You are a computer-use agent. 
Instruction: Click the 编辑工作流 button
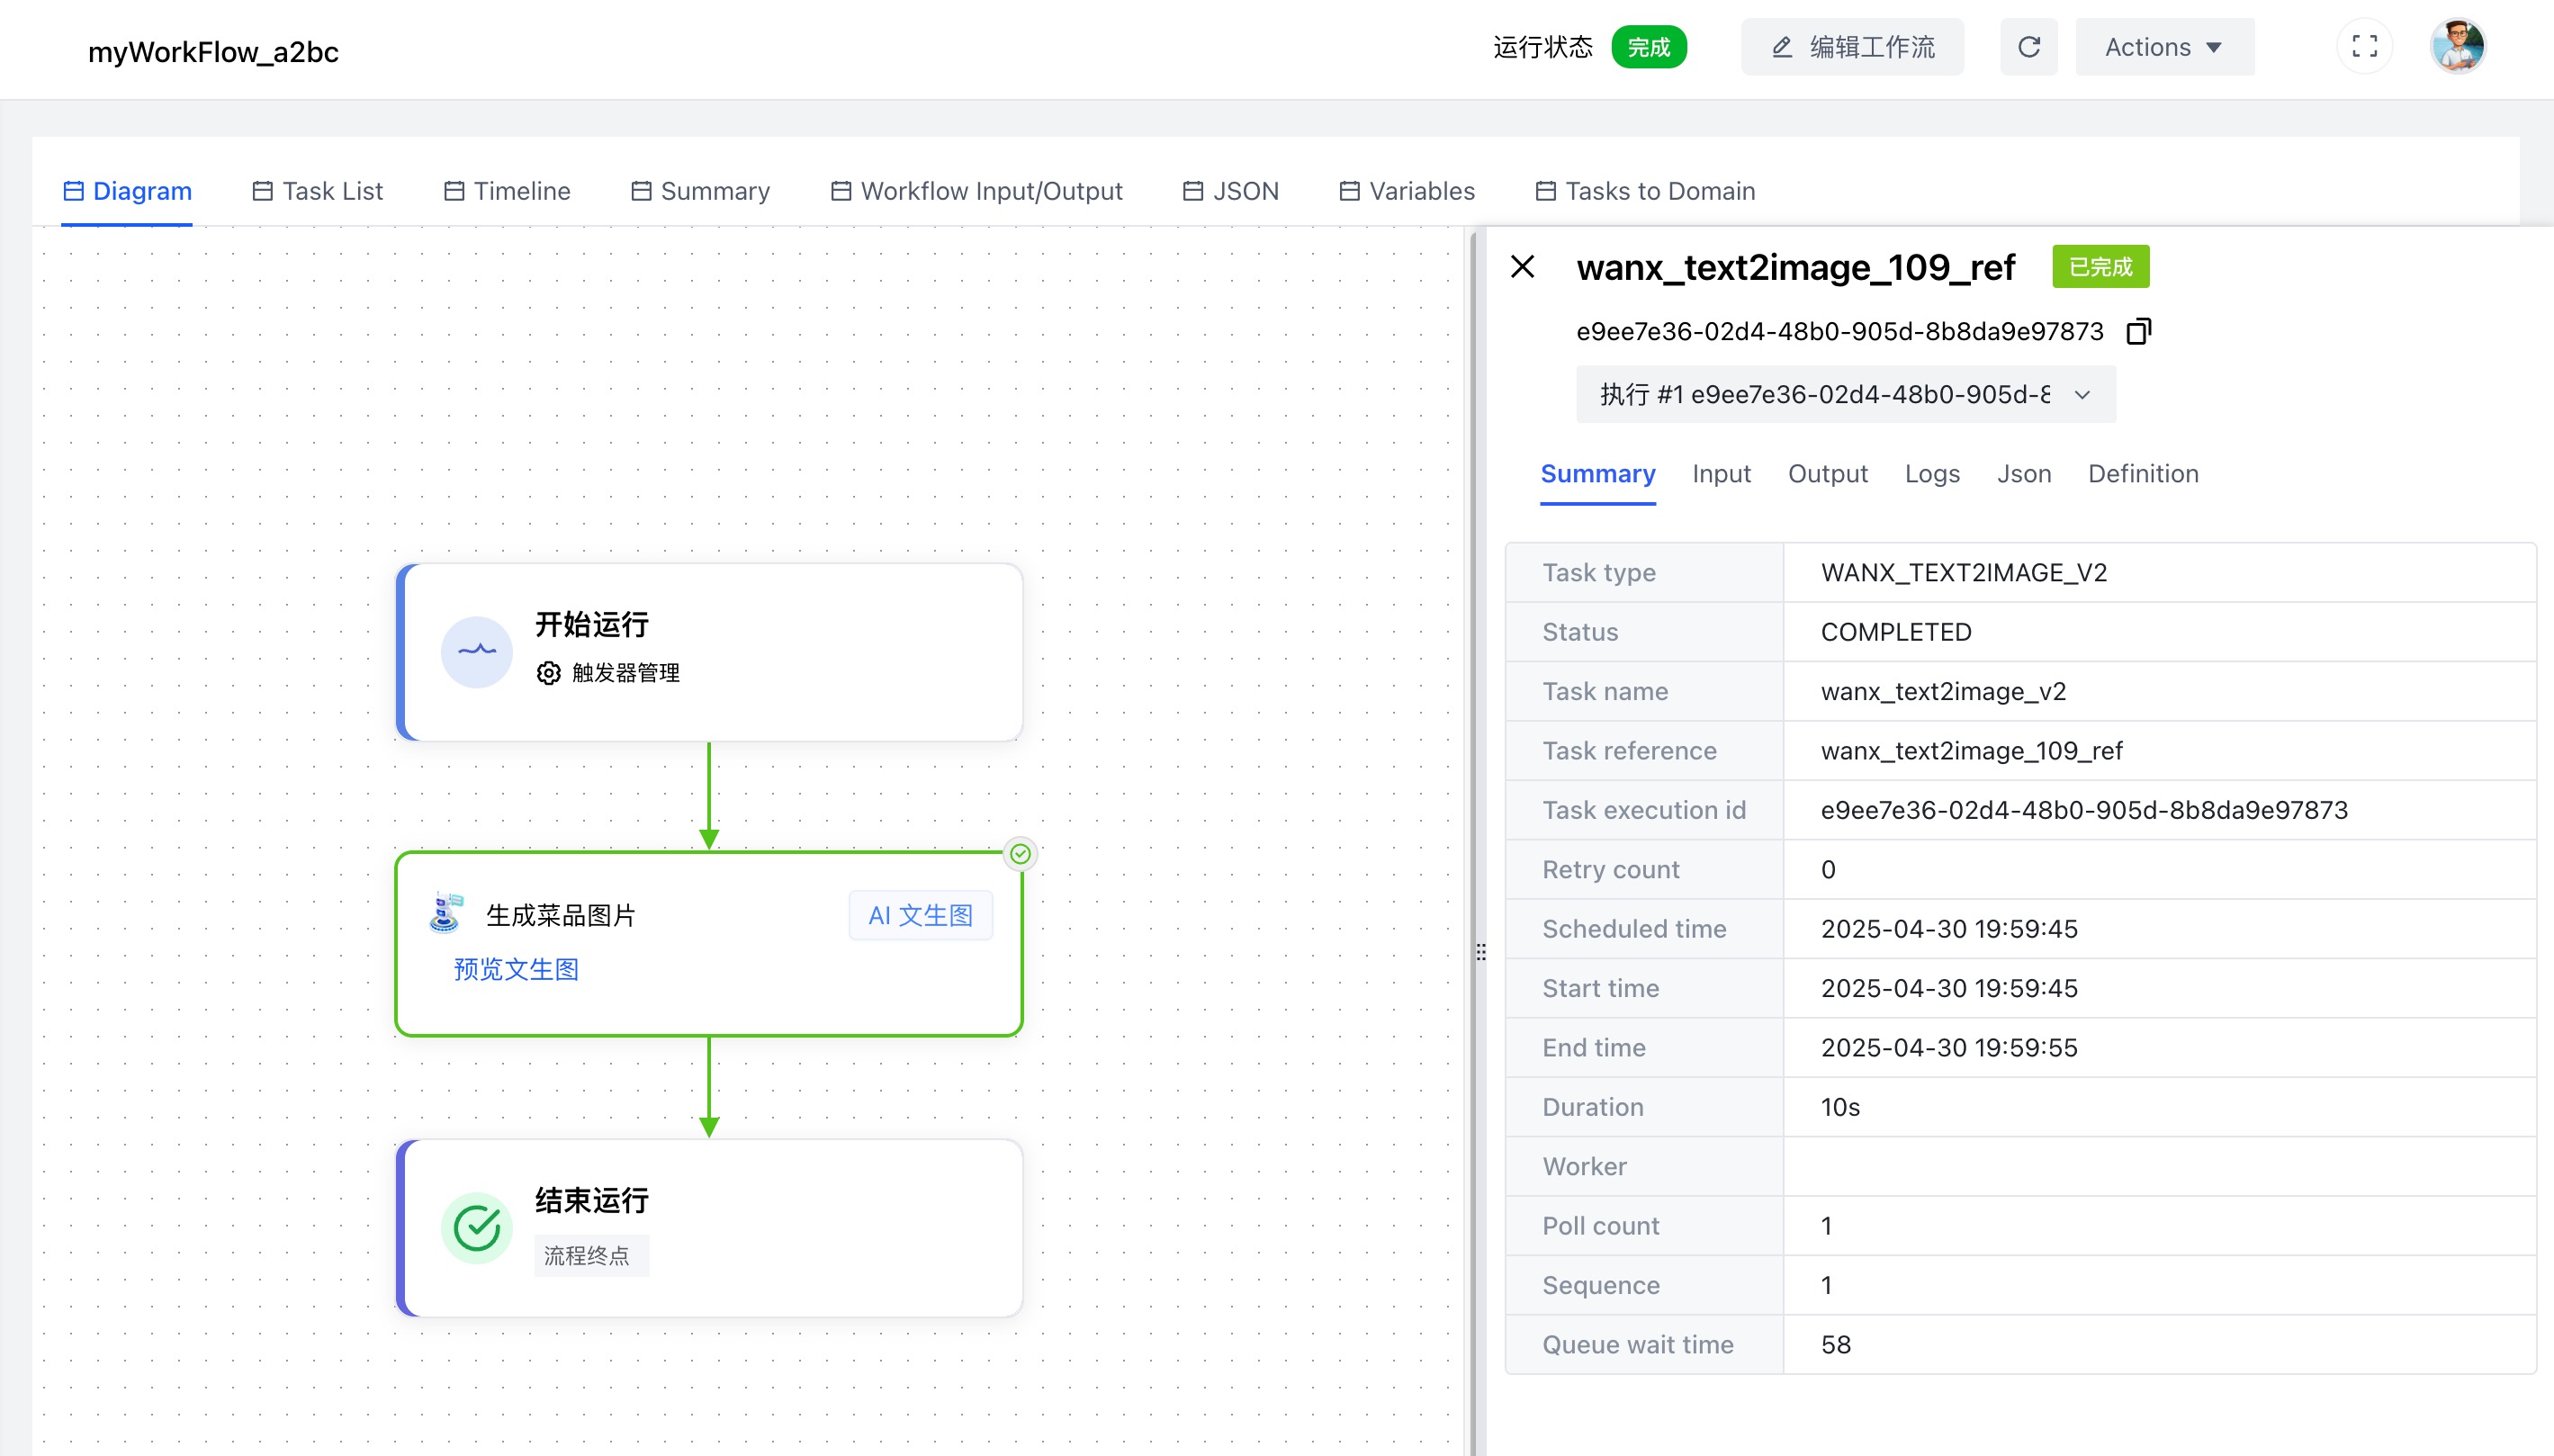point(1852,47)
